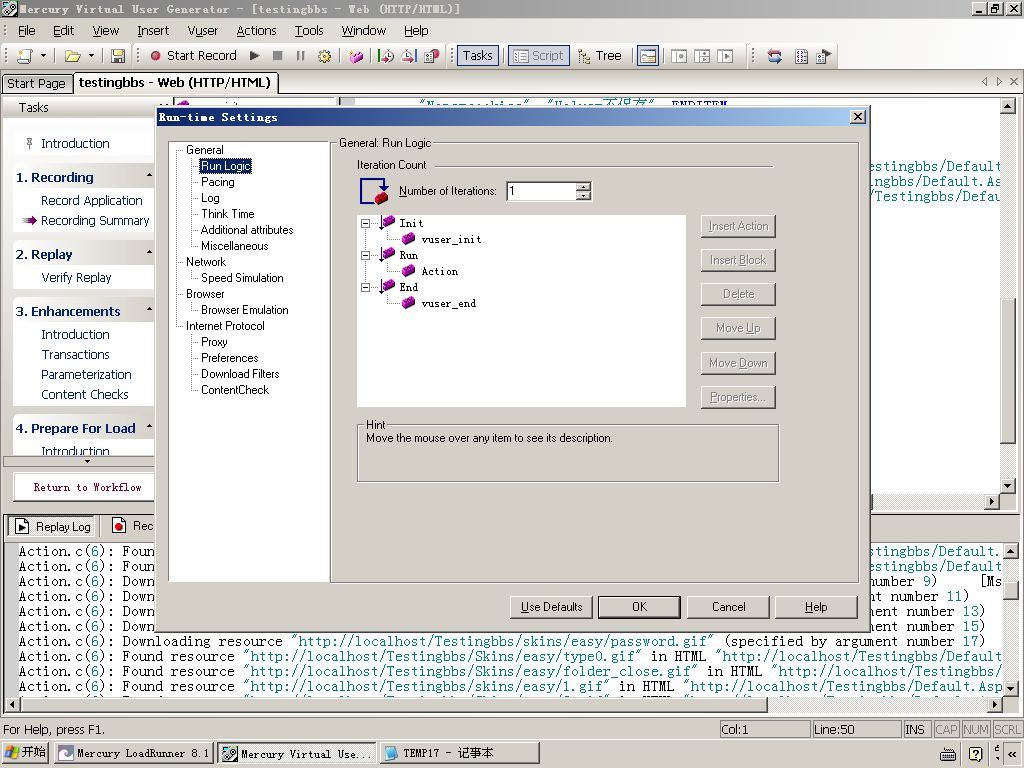Collapse the Run node in run logic

coord(366,255)
